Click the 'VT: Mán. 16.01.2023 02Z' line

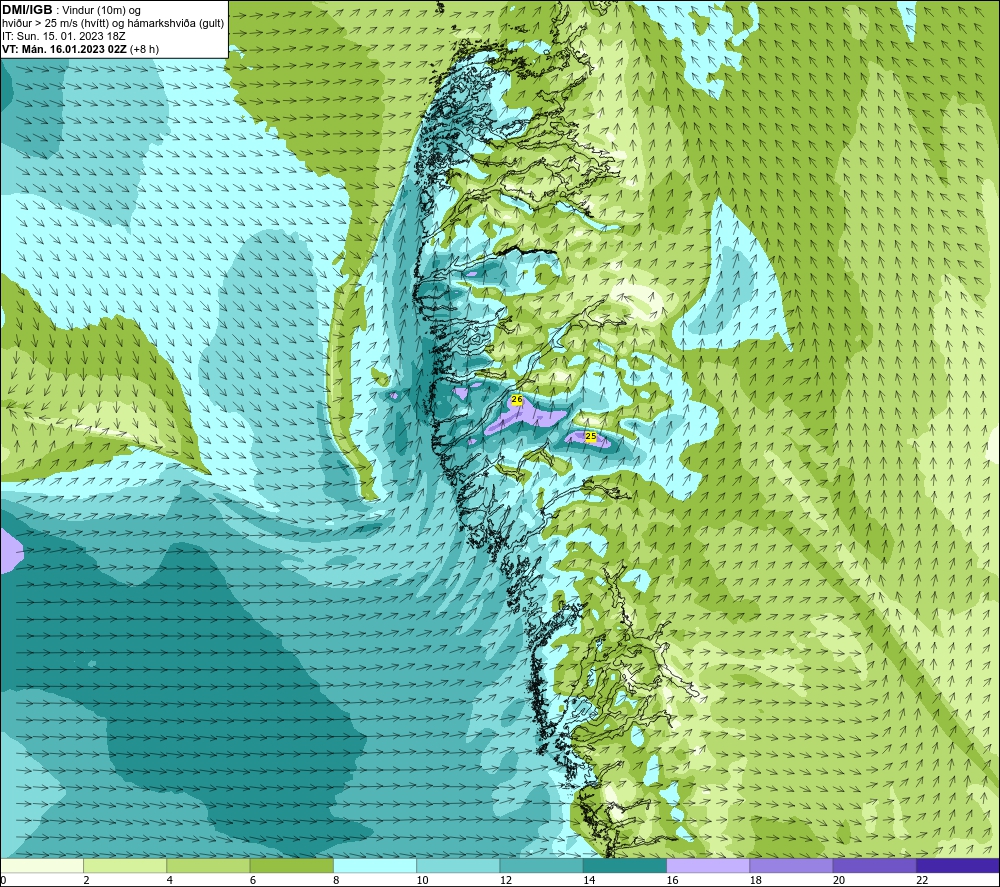point(80,49)
